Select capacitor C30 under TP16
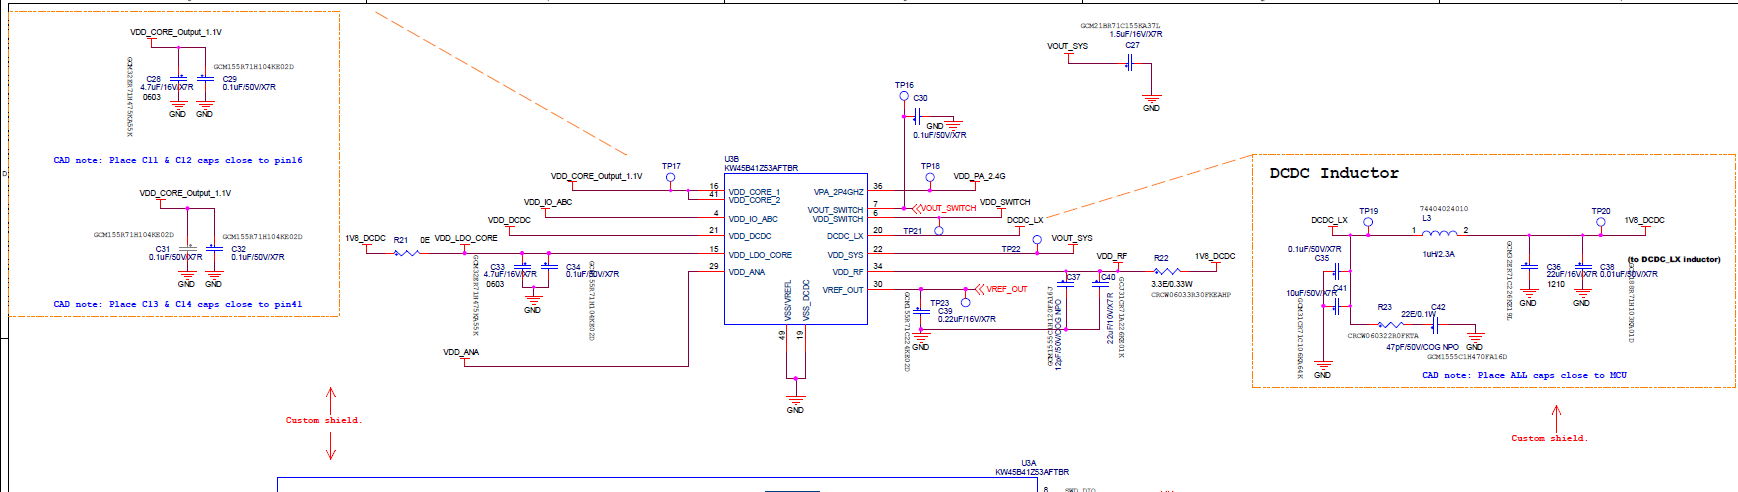Image resolution: width=1738 pixels, height=492 pixels. [x=916, y=117]
